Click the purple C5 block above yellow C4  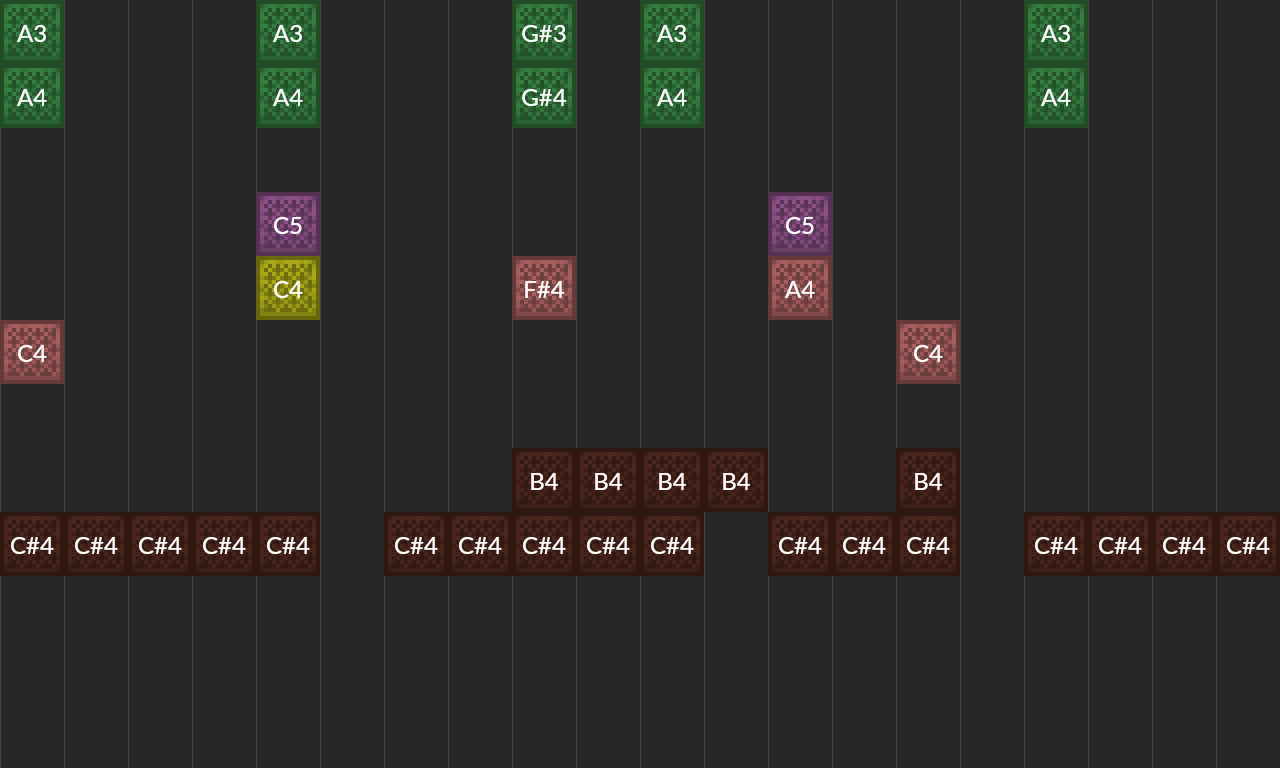288,224
